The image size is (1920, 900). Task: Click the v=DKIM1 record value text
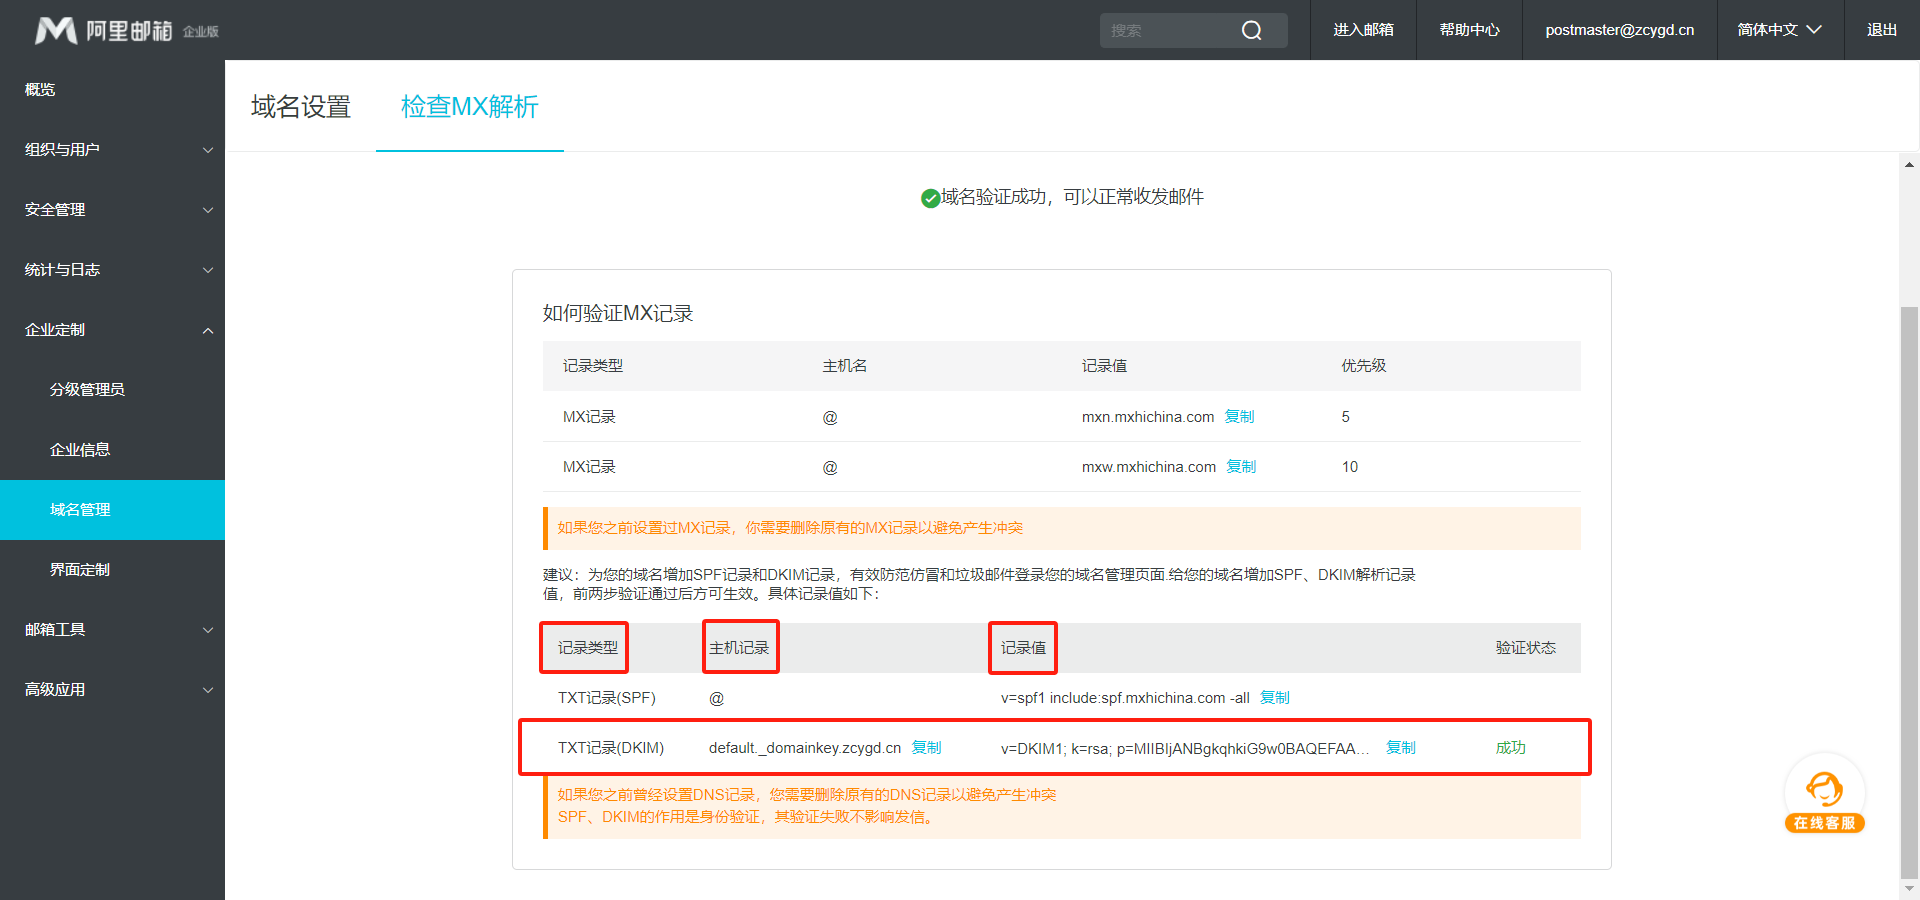coord(1185,748)
